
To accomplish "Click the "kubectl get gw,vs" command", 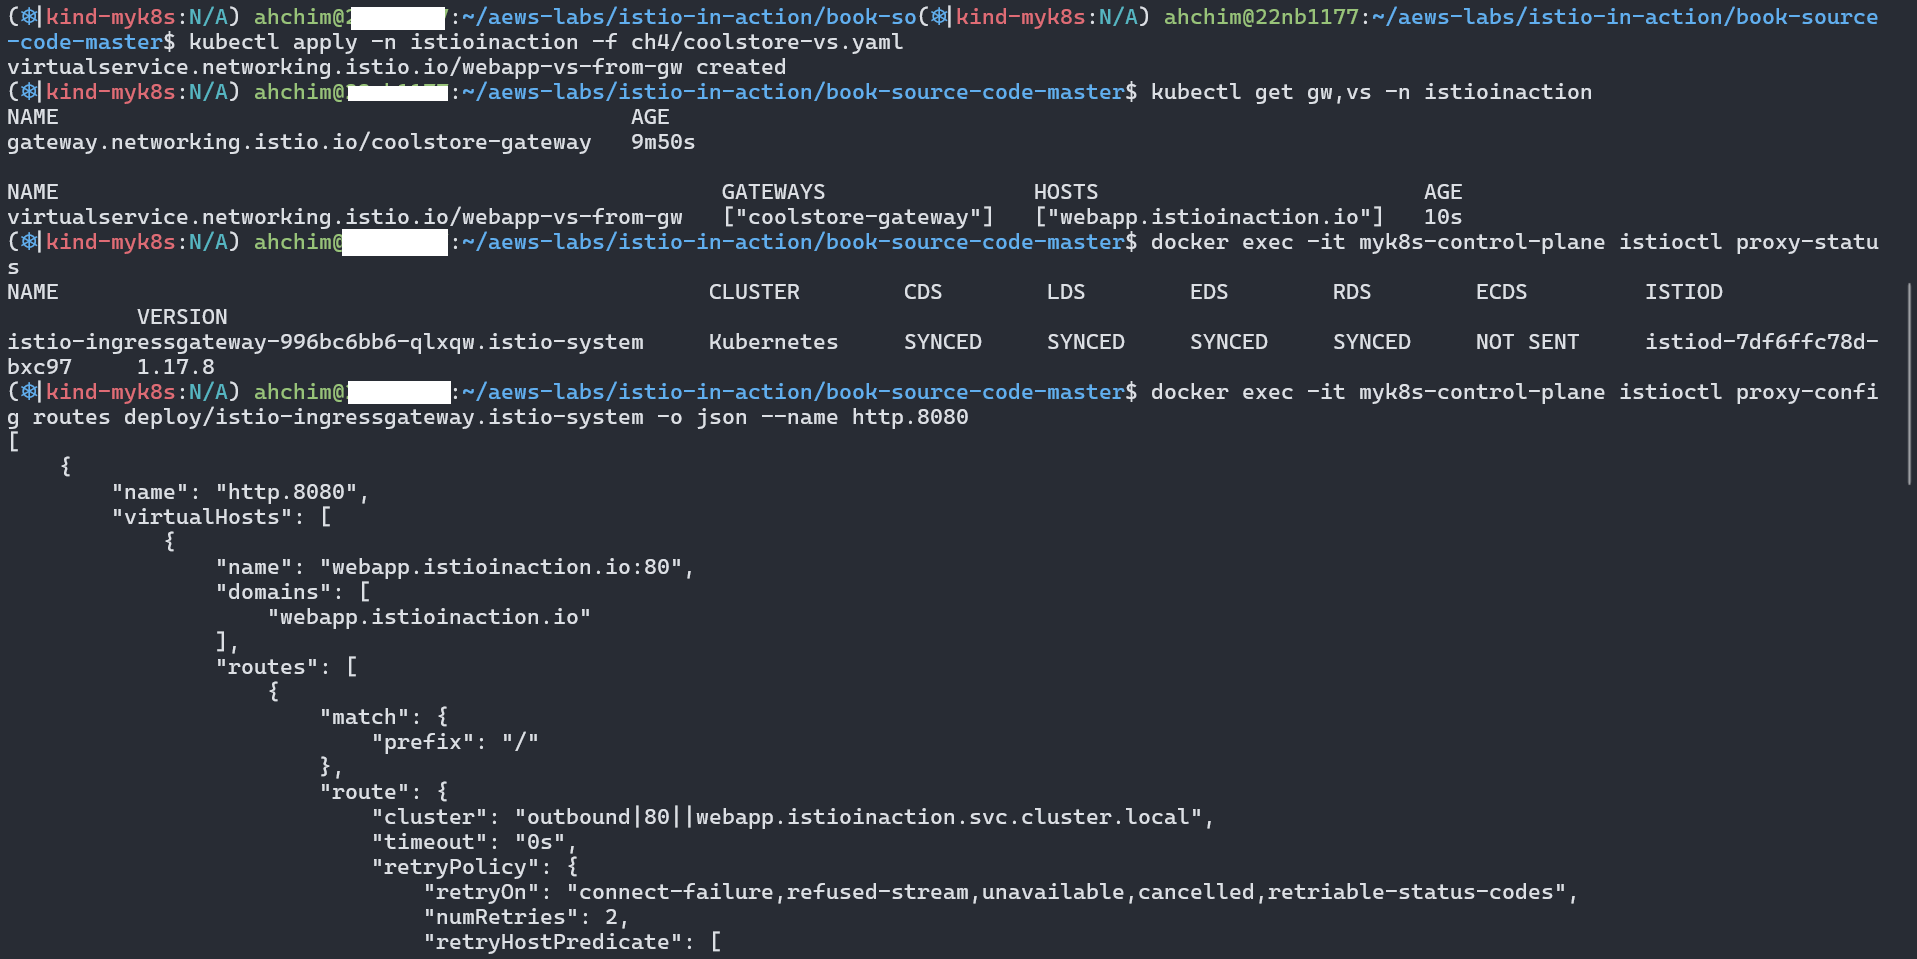I will pos(1261,92).
